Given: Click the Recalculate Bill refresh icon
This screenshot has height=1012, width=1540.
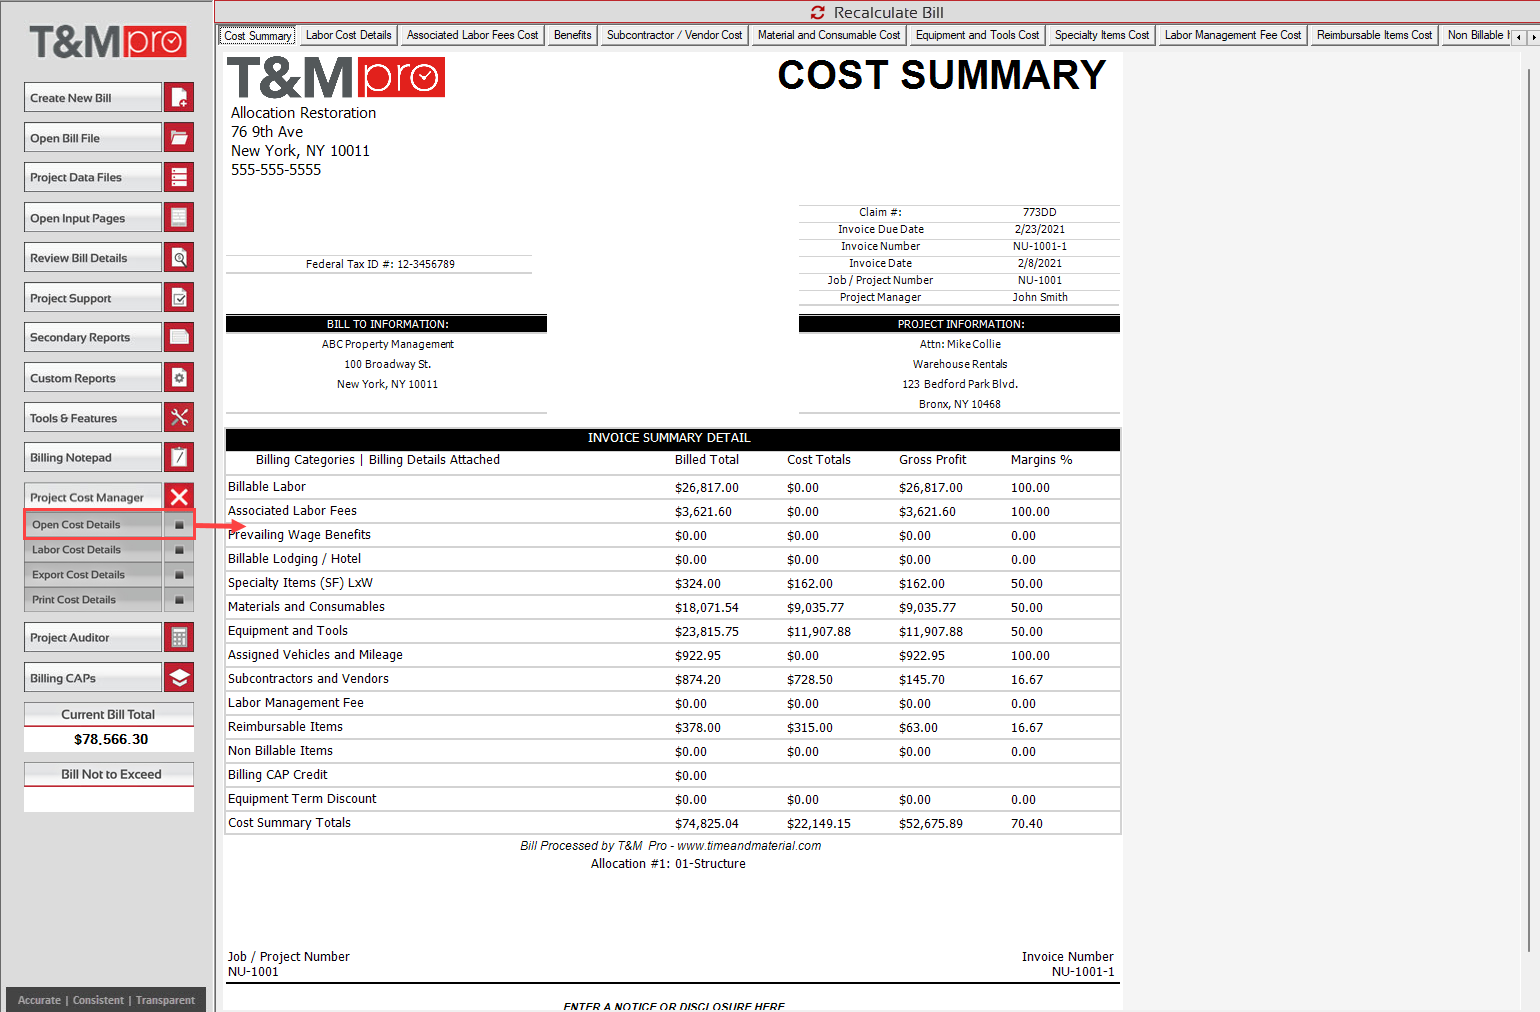Looking at the screenshot, I should [x=817, y=12].
